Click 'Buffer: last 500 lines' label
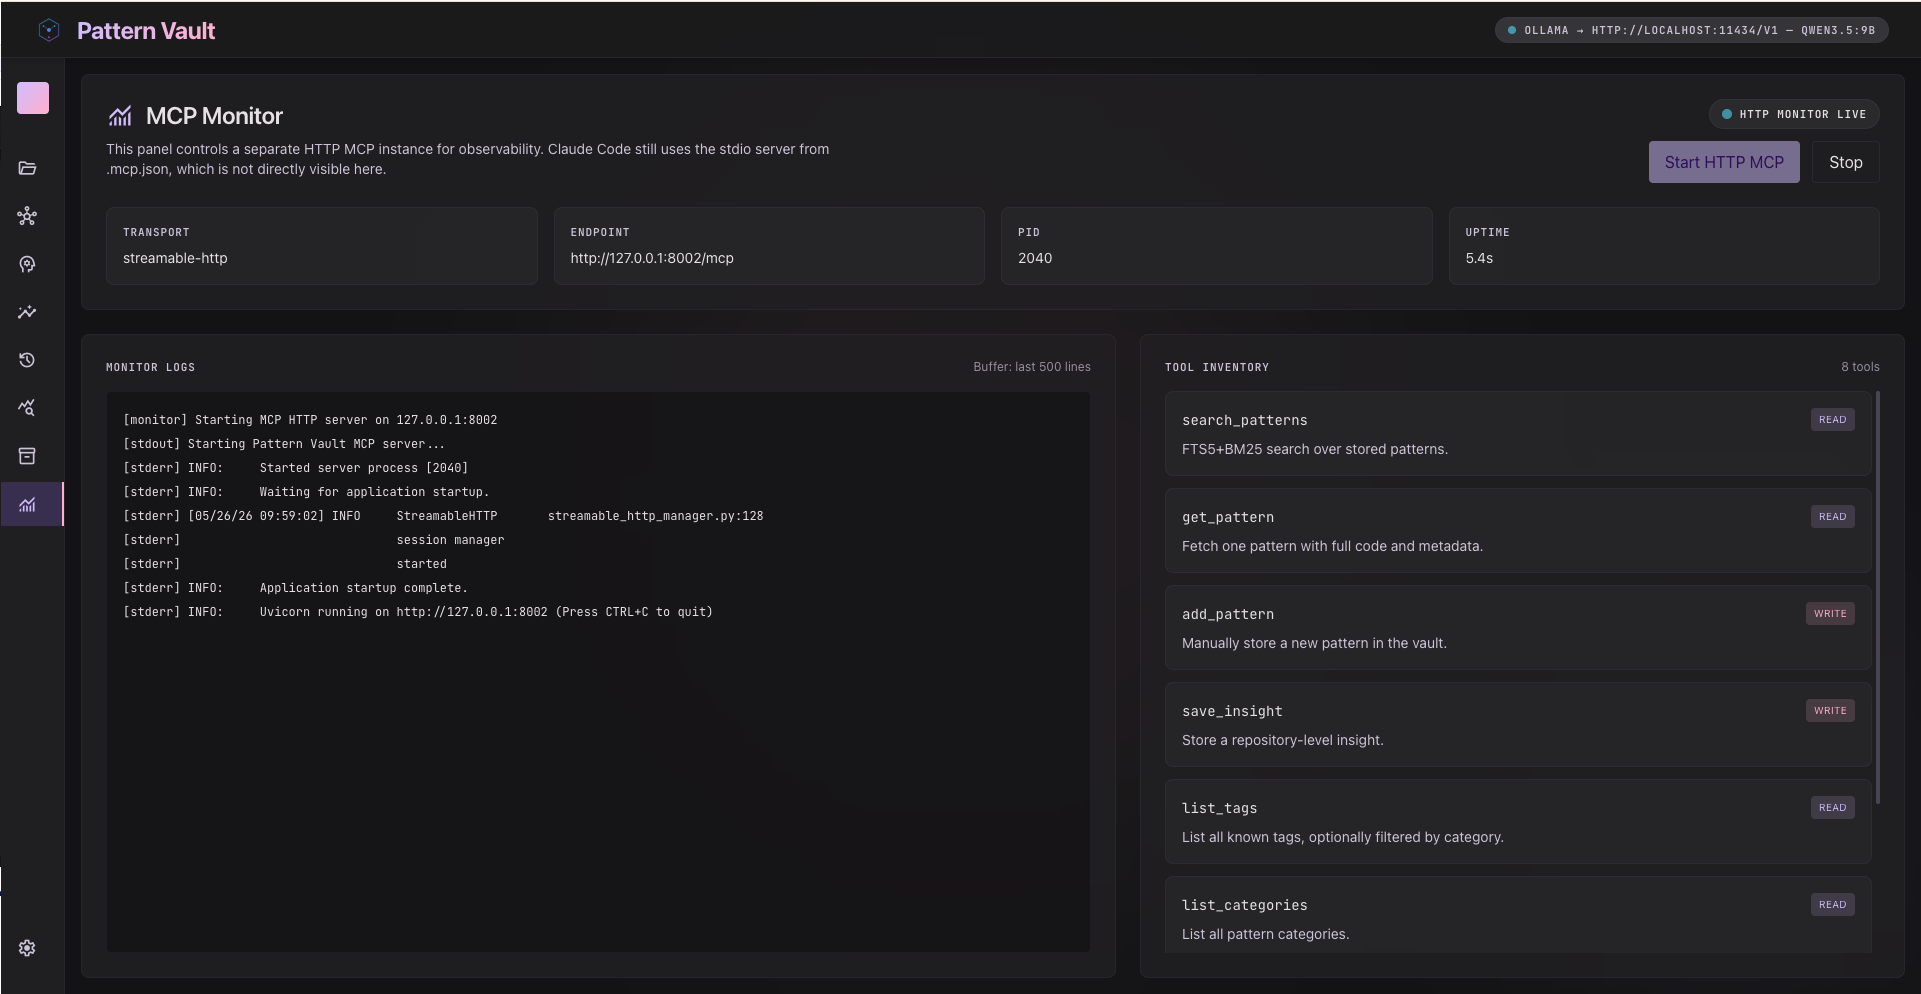This screenshot has height=994, width=1921. click(x=1032, y=367)
